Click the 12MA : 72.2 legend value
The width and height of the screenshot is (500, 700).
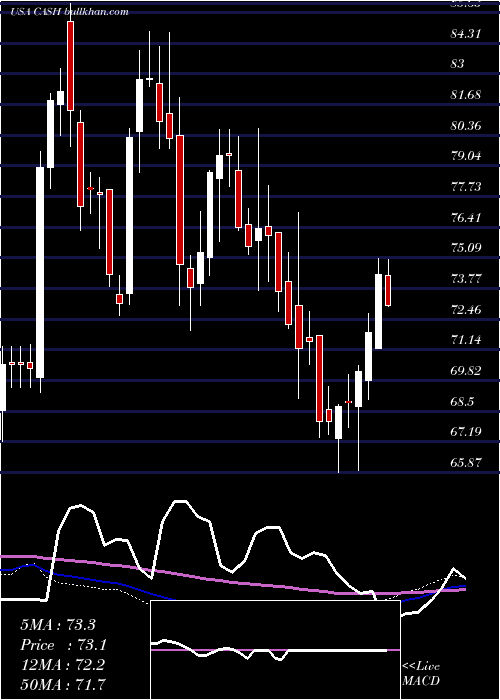click(x=63, y=665)
